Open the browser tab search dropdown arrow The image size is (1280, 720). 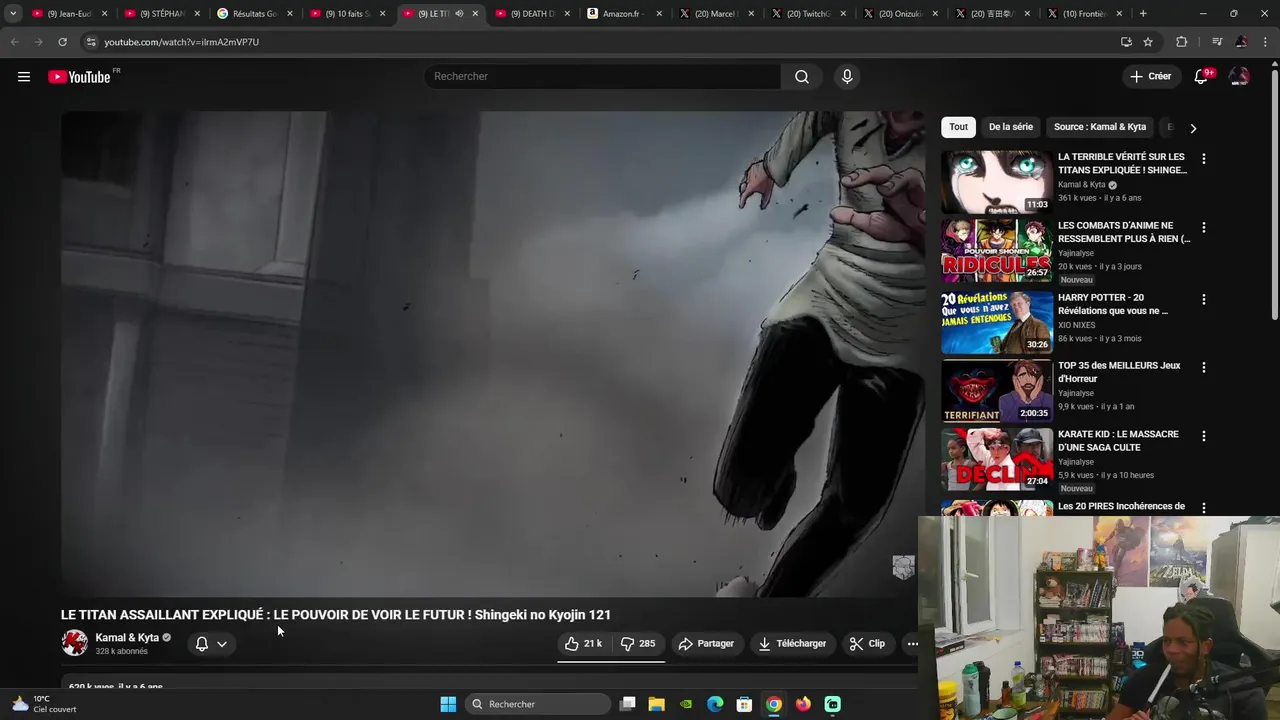(13, 14)
